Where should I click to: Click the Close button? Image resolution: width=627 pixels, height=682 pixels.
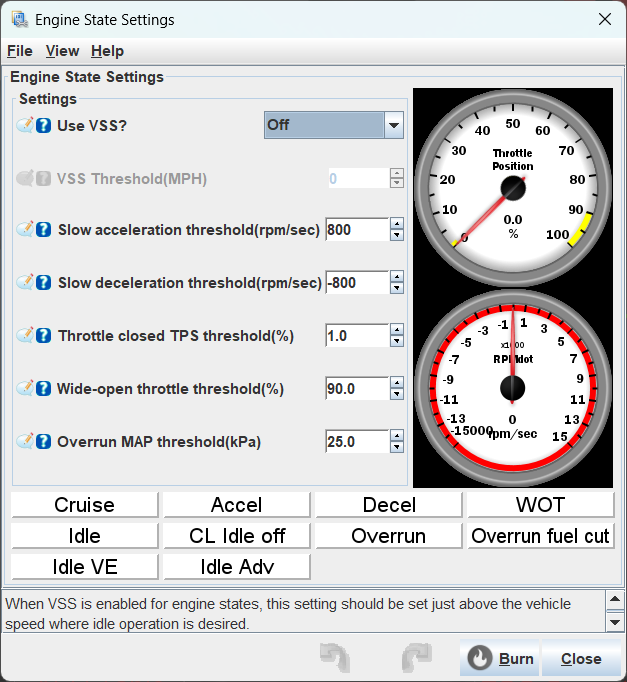click(580, 659)
